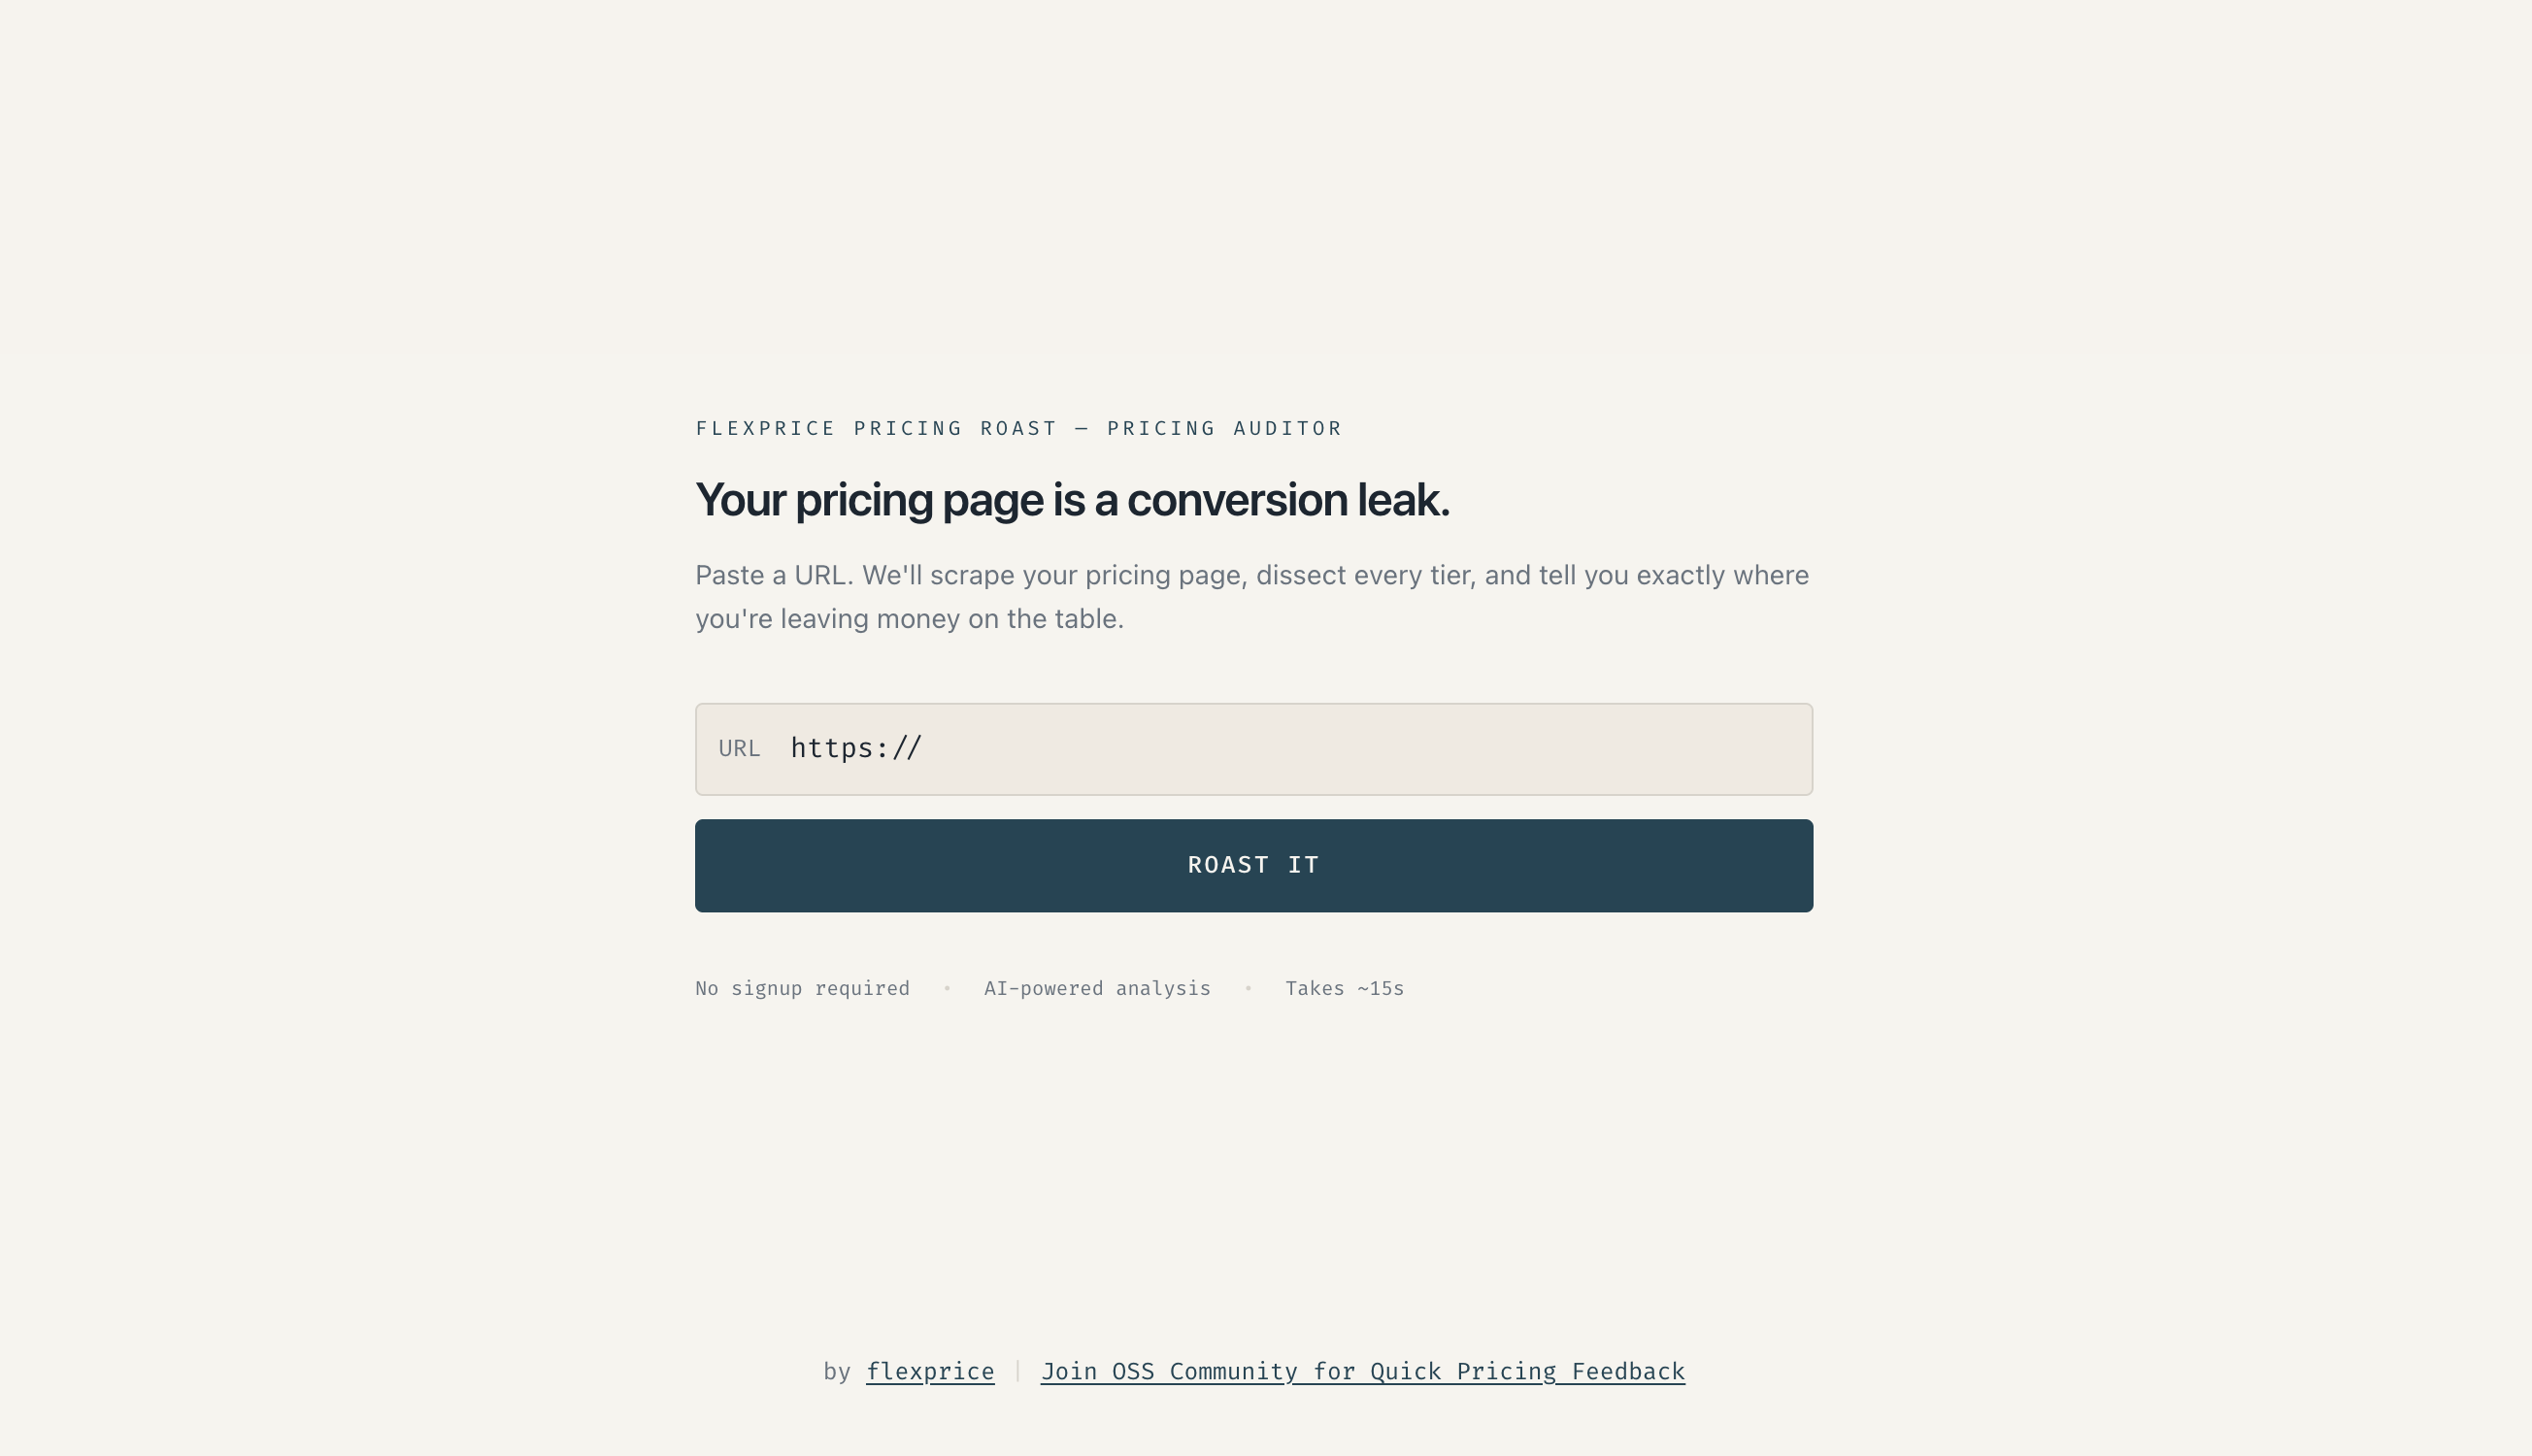
Task: Click the ROAST IT button
Action: pyautogui.click(x=1253, y=864)
